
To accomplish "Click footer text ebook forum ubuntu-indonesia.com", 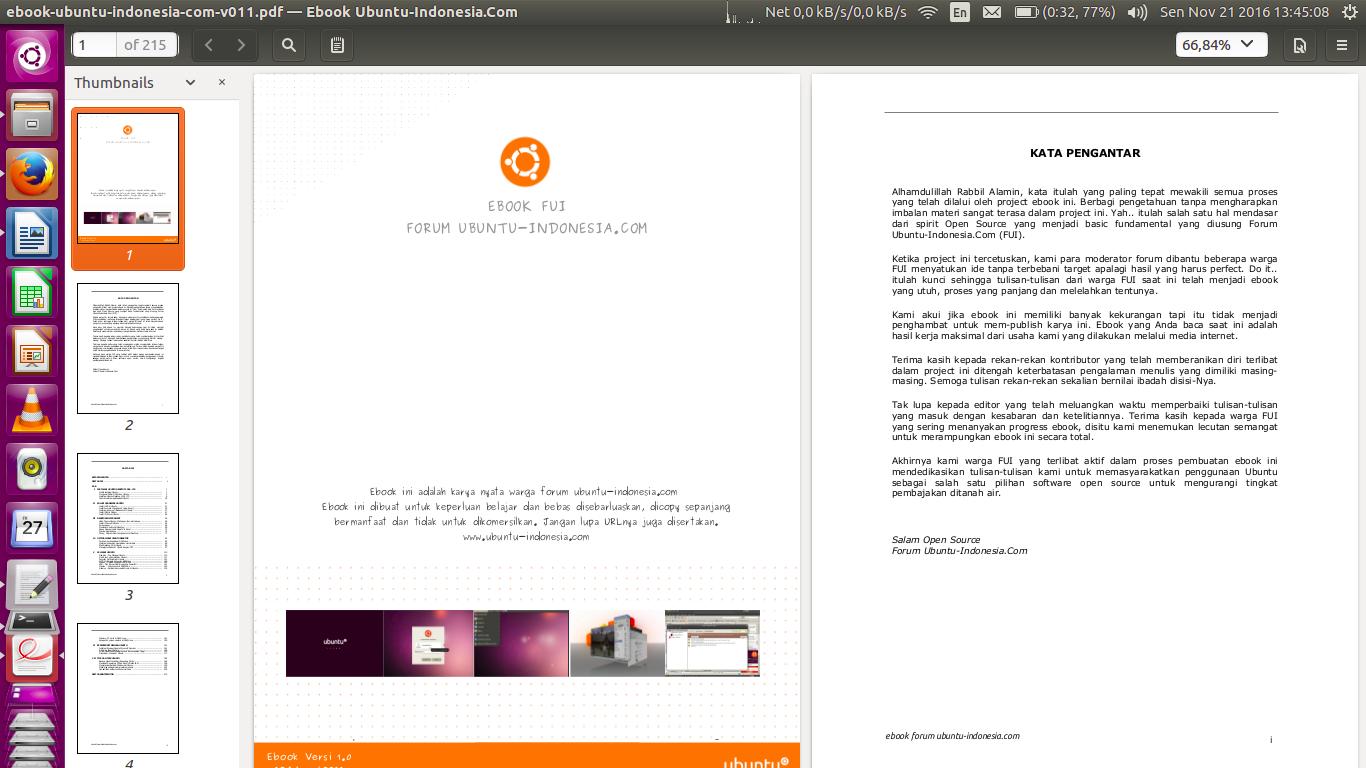I will click(x=952, y=736).
